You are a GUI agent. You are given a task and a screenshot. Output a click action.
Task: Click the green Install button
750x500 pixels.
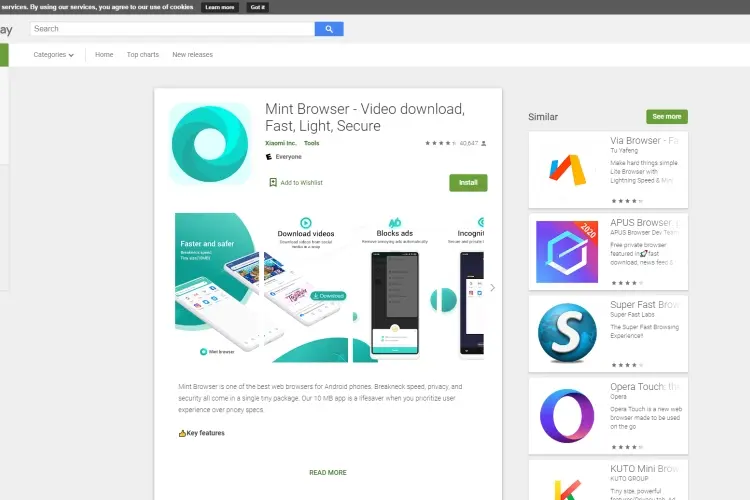468,183
